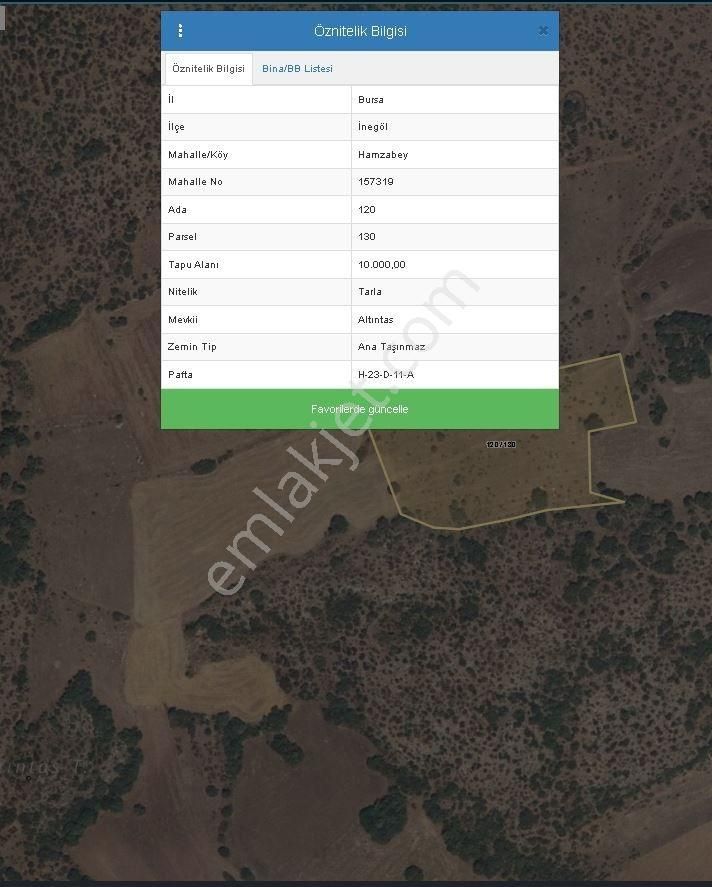
Task: Click the Pafta value H-23-D-11-A
Action: pyautogui.click(x=386, y=374)
